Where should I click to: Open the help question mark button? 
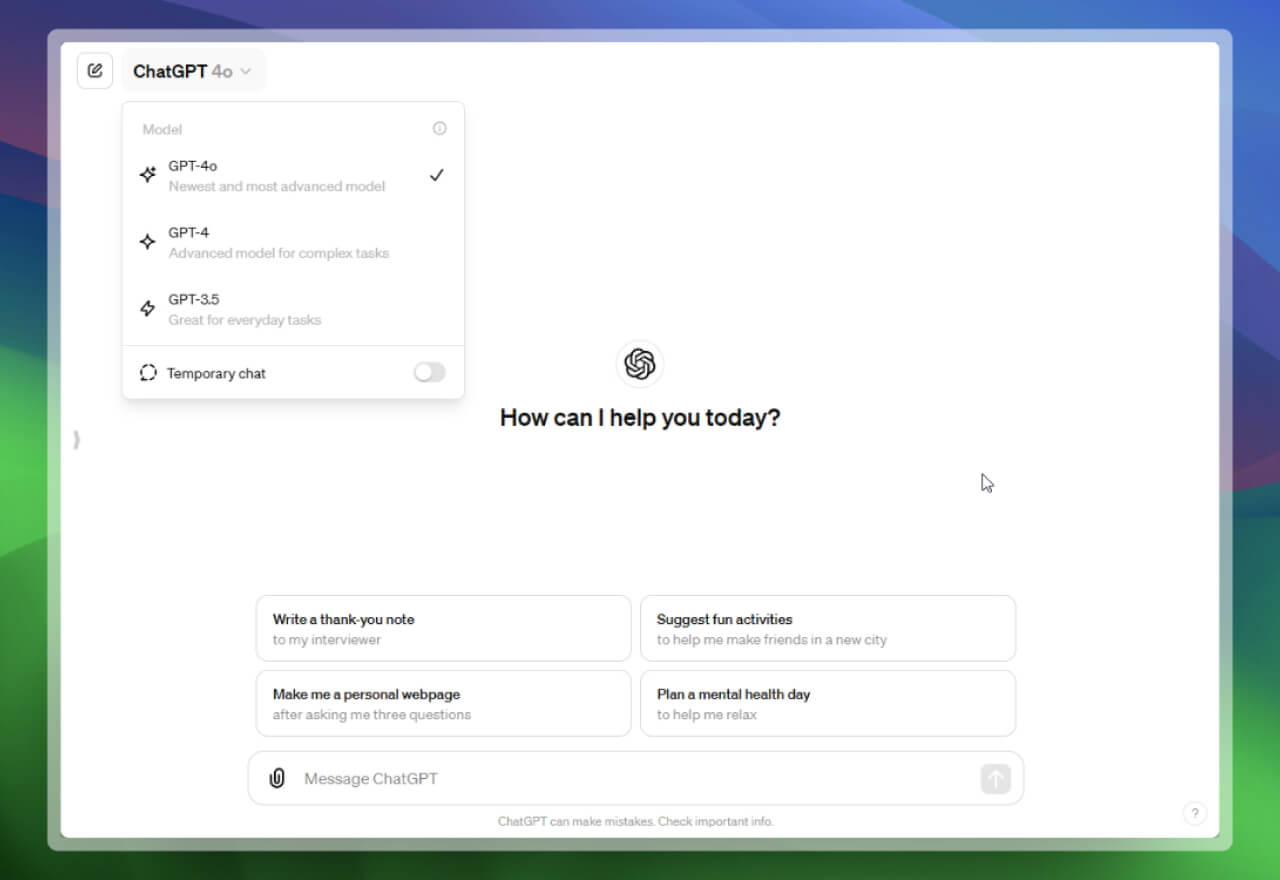click(1194, 813)
